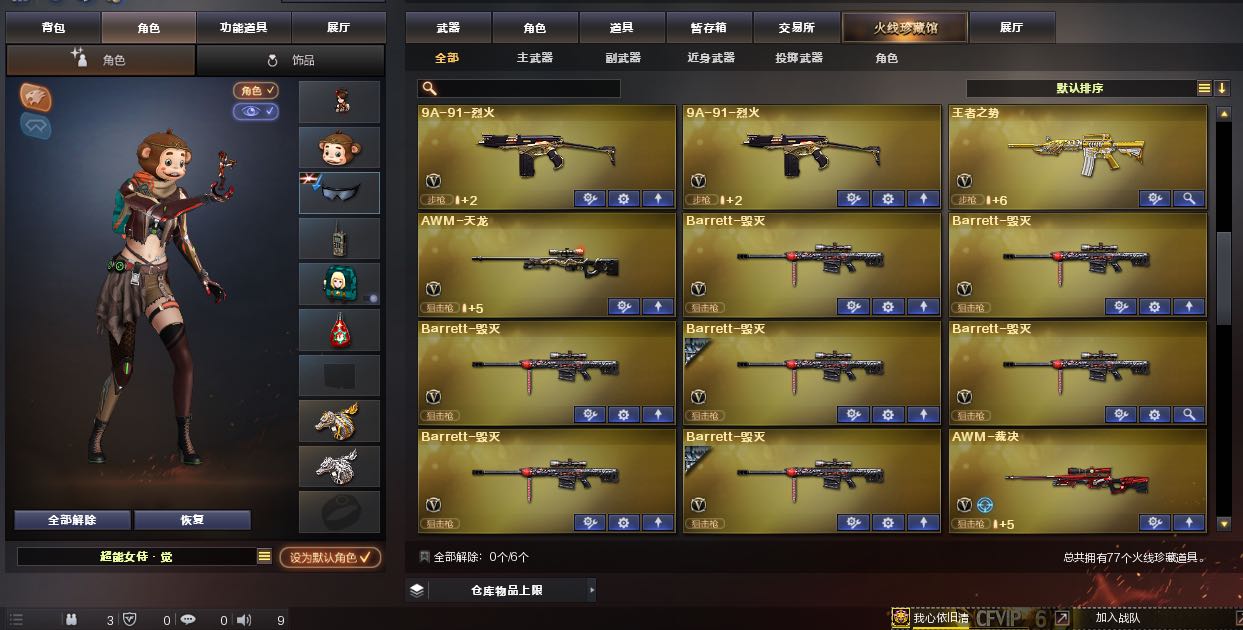Click the orange beast emblem icon beside character
Screen dimensions: 1243x630
[35, 97]
